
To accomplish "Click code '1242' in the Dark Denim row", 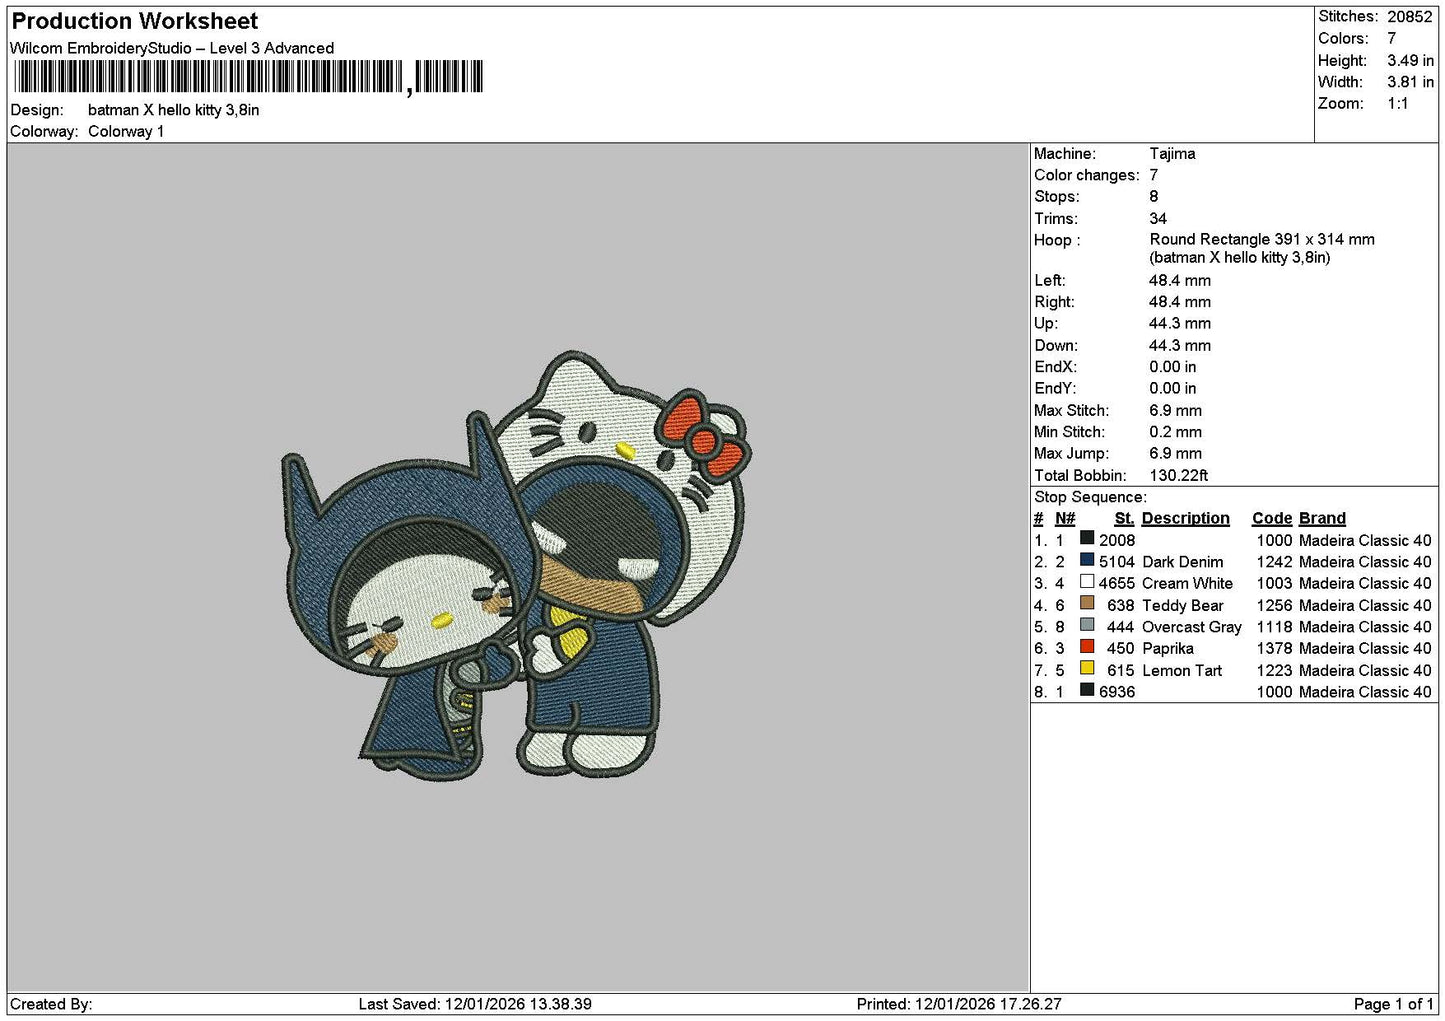I will [x=1274, y=562].
